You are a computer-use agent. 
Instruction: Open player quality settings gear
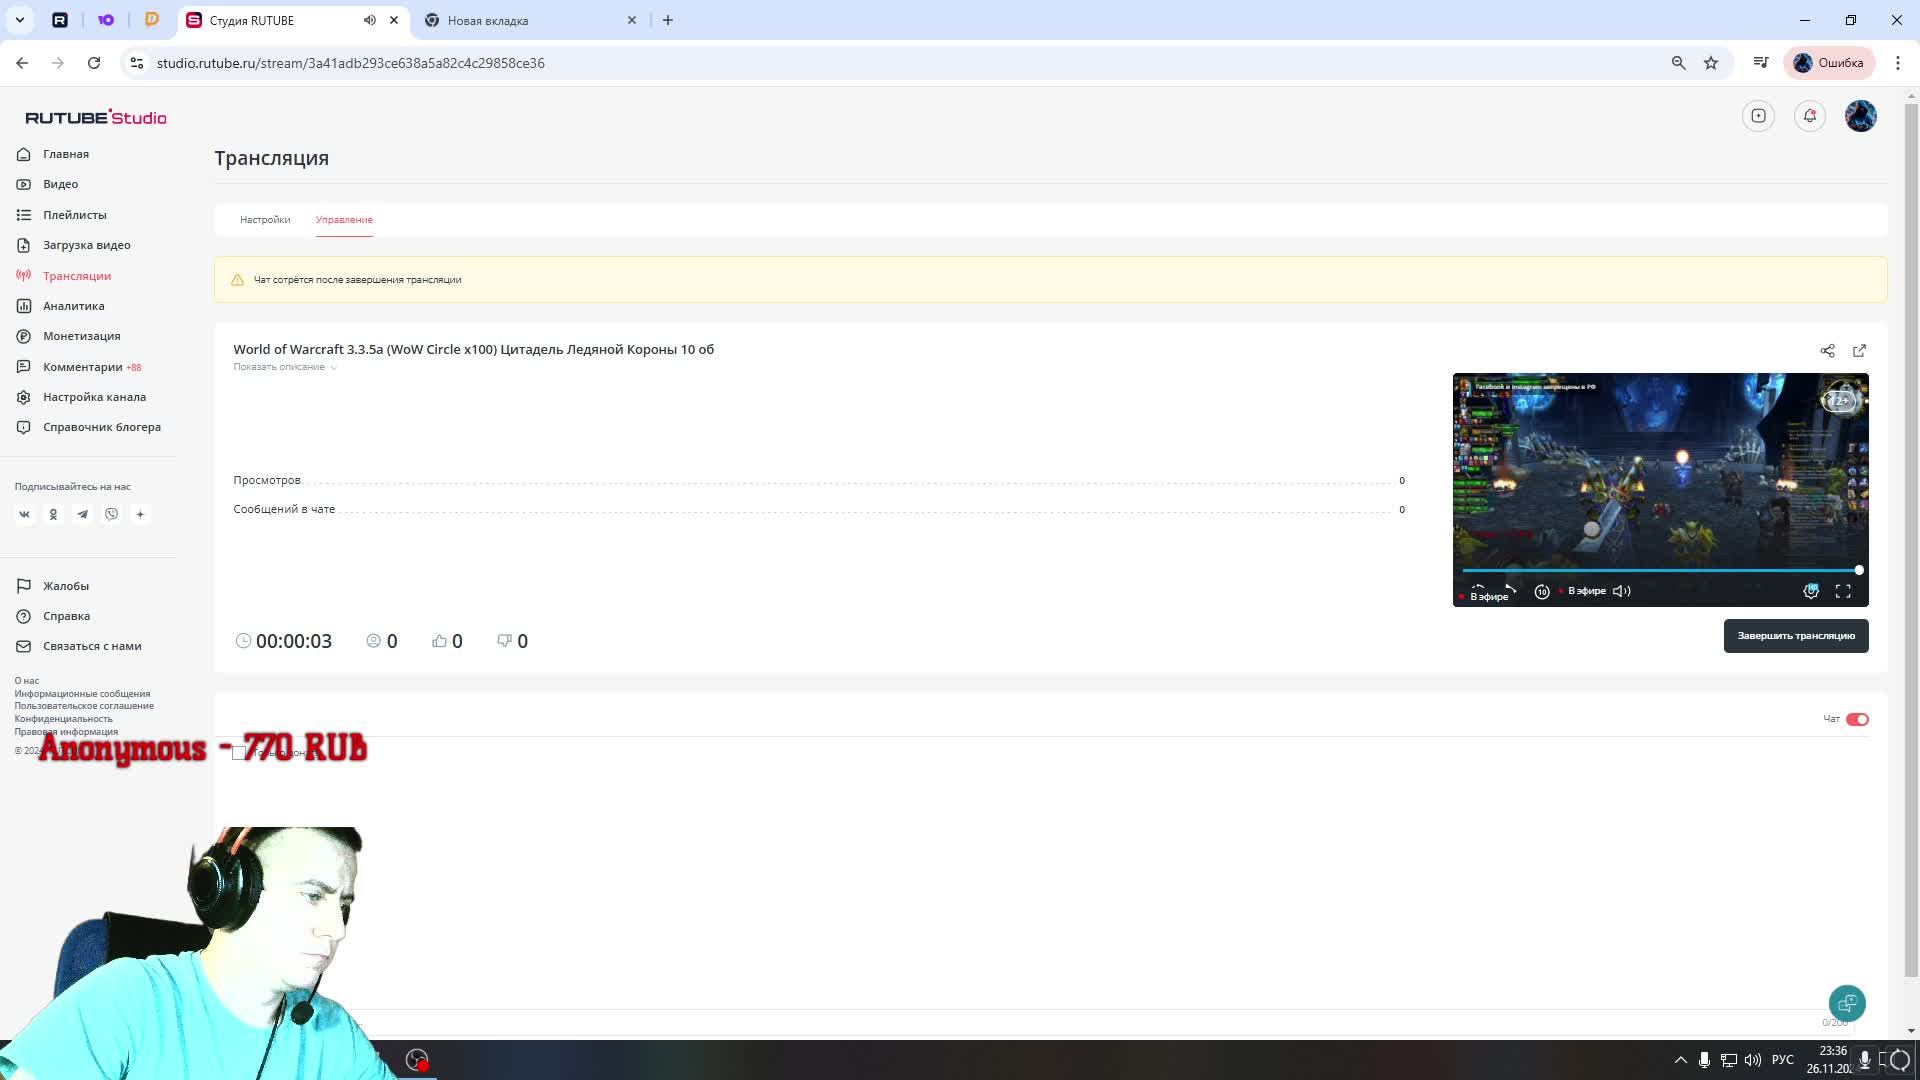tap(1811, 591)
